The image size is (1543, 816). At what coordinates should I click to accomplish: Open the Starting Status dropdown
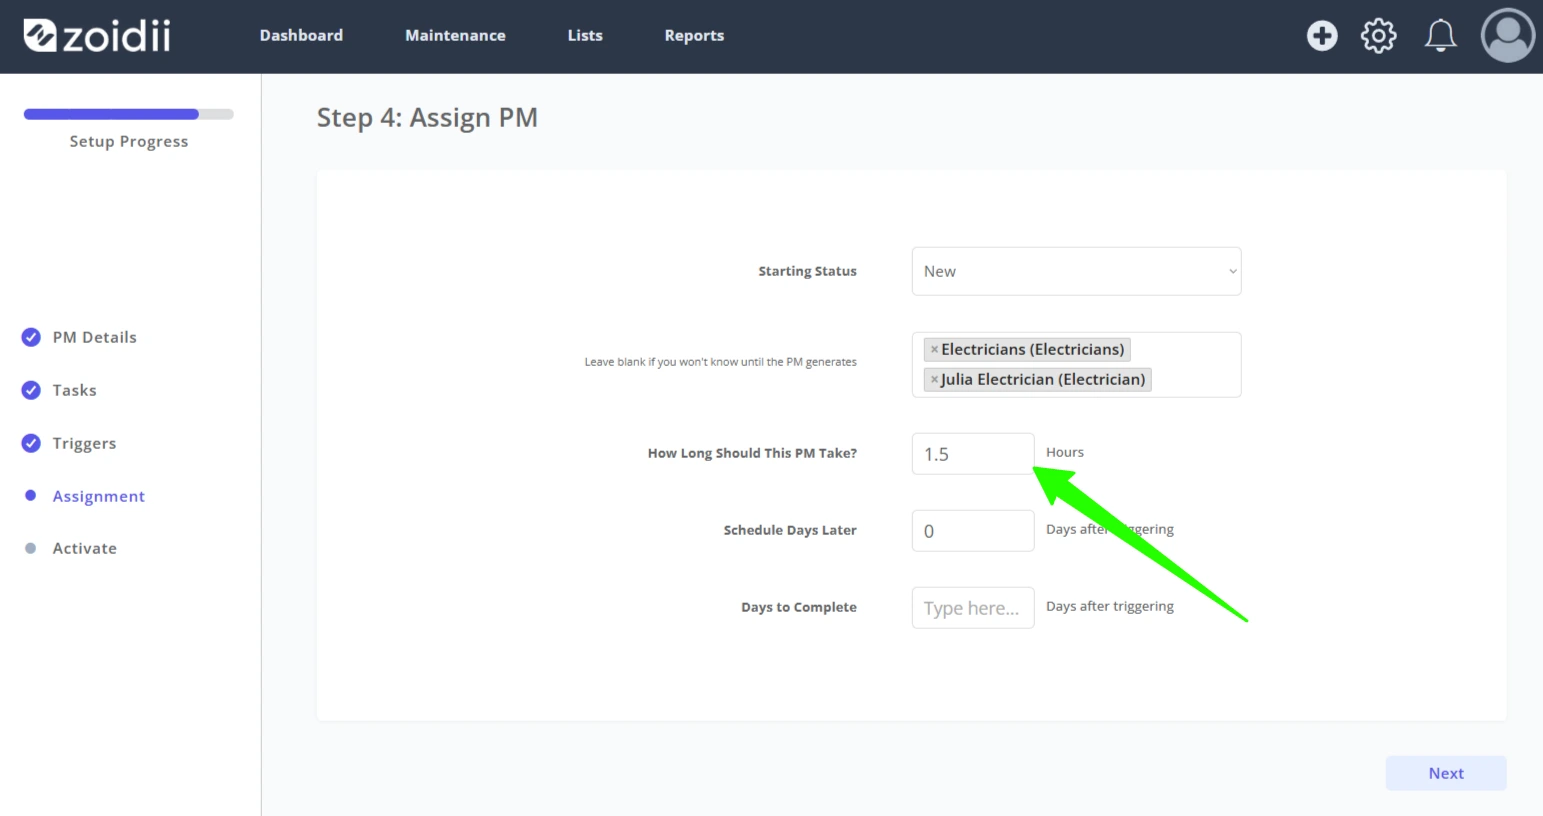point(1076,271)
